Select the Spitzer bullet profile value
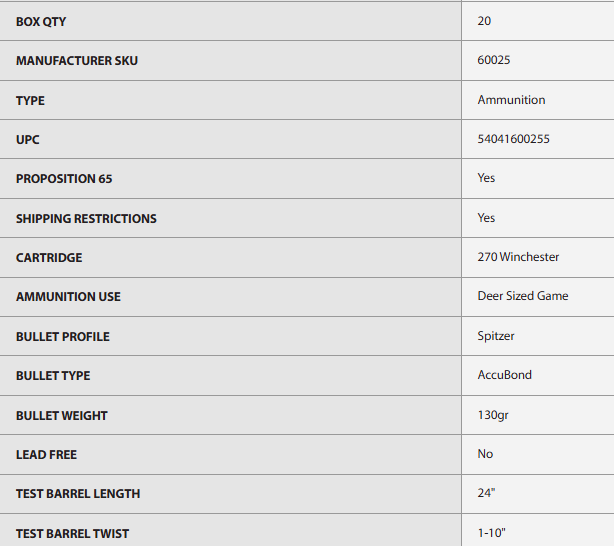614x546 pixels. pos(496,336)
